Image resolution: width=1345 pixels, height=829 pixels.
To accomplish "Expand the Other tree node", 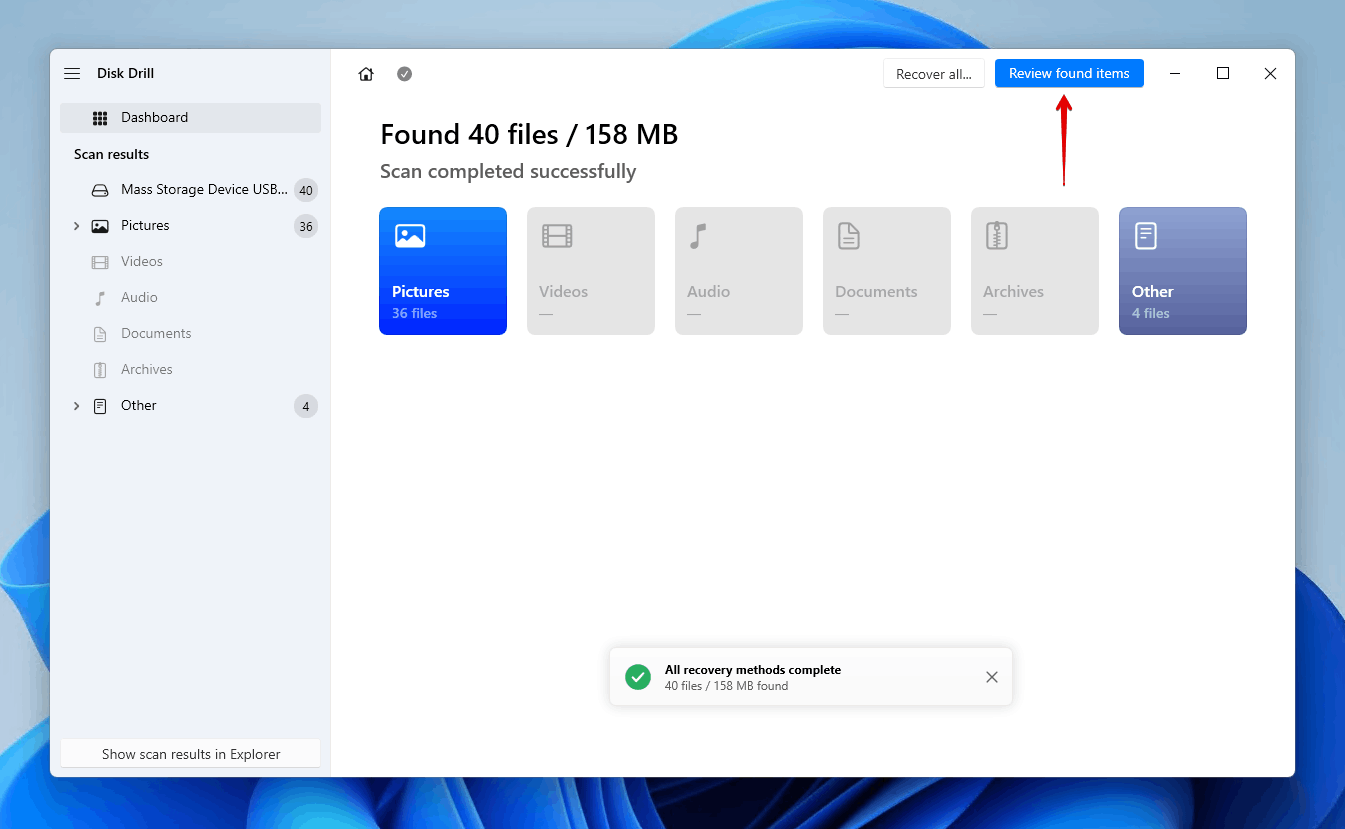I will pyautogui.click(x=76, y=406).
